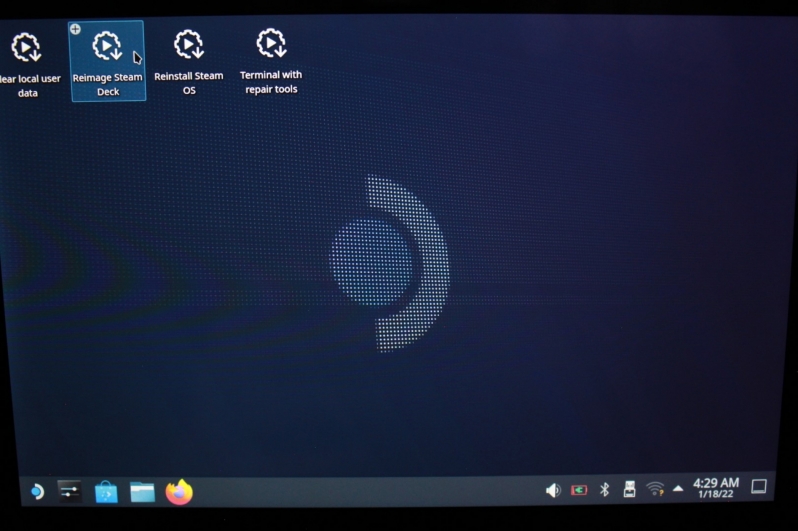798x531 pixels.
Task: Open System Settings from the taskbar
Action: (x=69, y=491)
